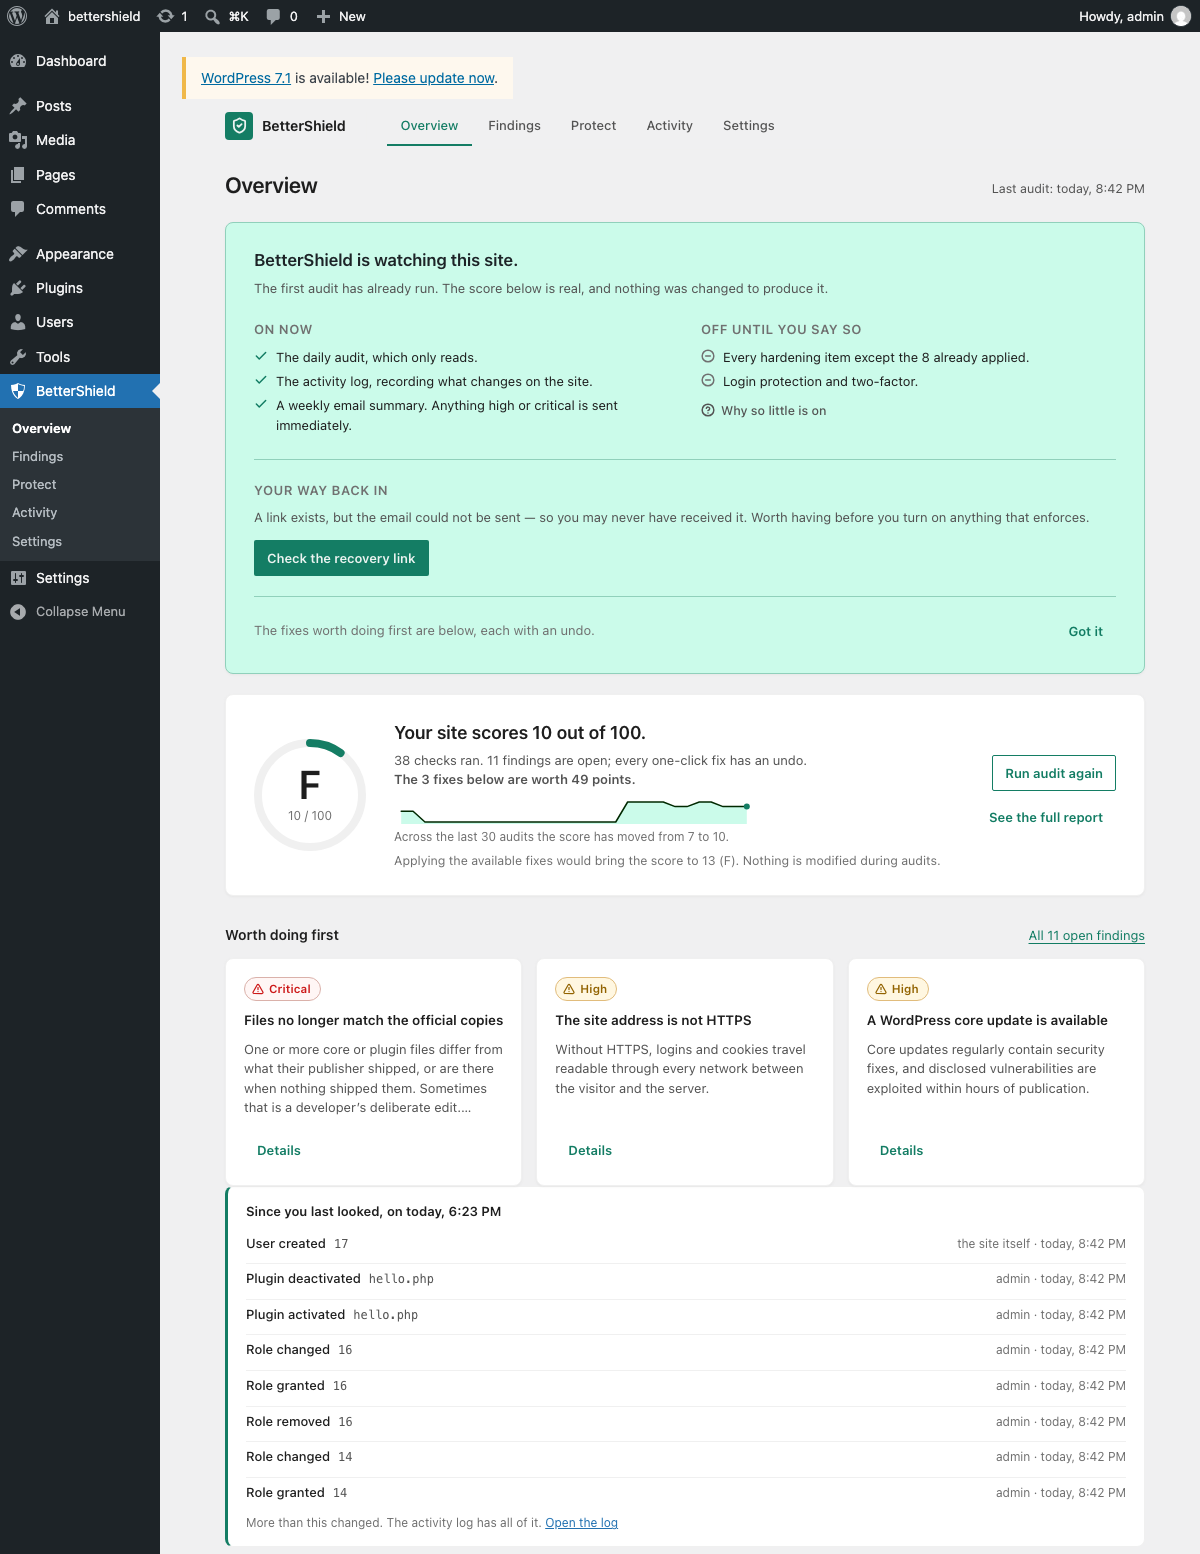Click the warning triangle in the Critical badge

pyautogui.click(x=258, y=989)
